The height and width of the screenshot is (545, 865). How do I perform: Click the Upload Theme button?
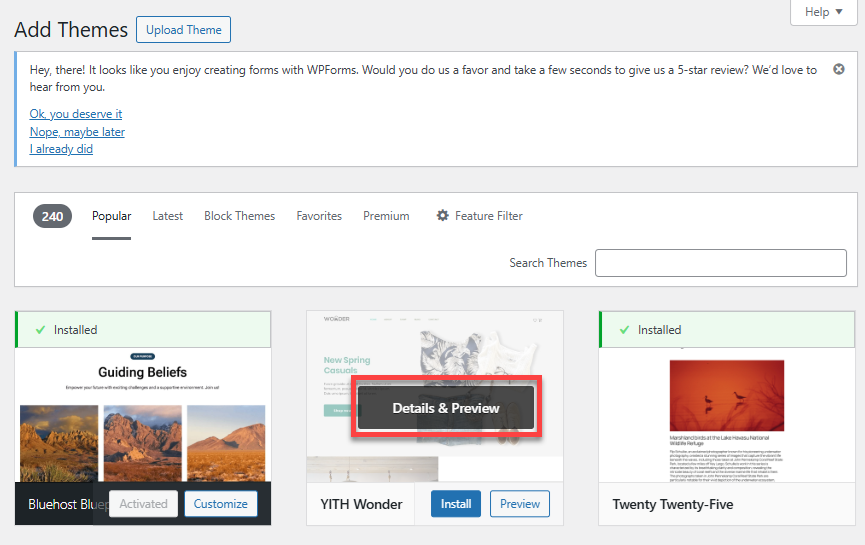tap(184, 30)
